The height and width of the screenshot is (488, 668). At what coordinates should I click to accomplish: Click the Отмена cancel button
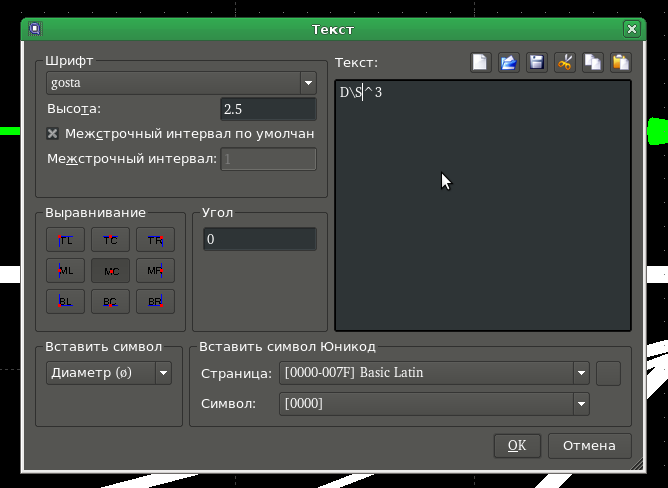coord(590,446)
